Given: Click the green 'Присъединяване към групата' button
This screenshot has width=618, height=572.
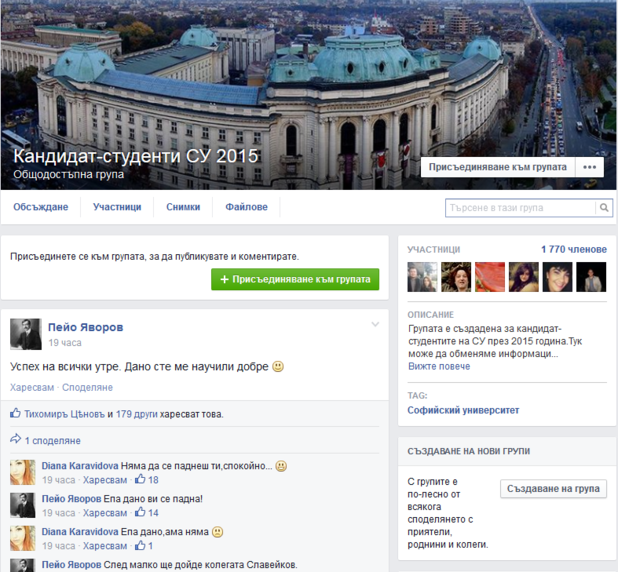Looking at the screenshot, I should tap(295, 279).
